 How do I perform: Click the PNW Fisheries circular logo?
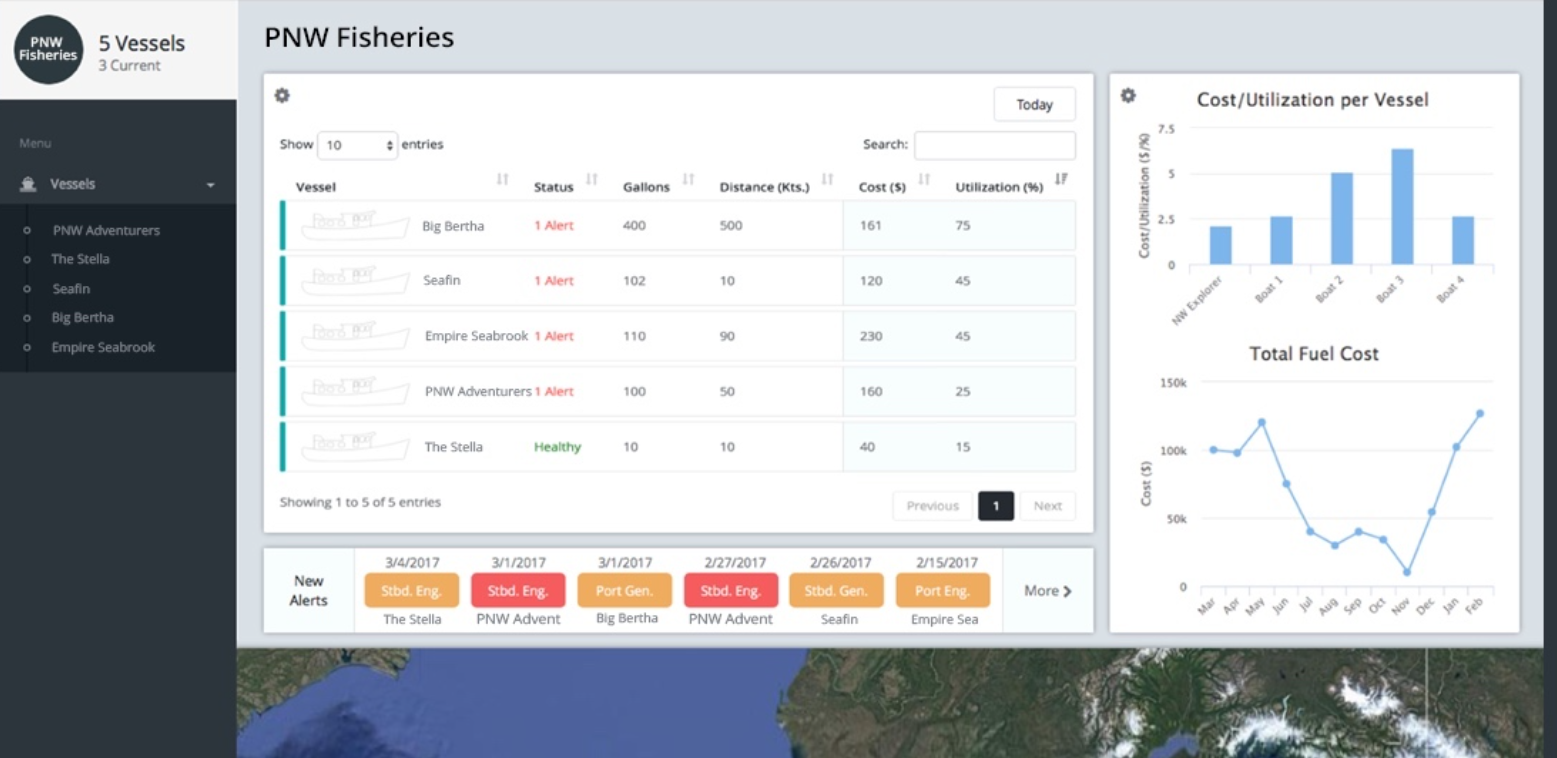tap(48, 50)
